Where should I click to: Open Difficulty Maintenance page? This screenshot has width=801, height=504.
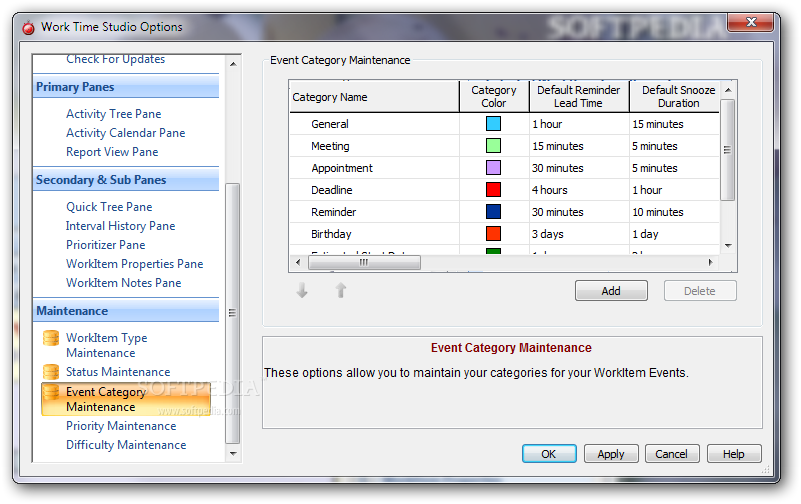[126, 445]
